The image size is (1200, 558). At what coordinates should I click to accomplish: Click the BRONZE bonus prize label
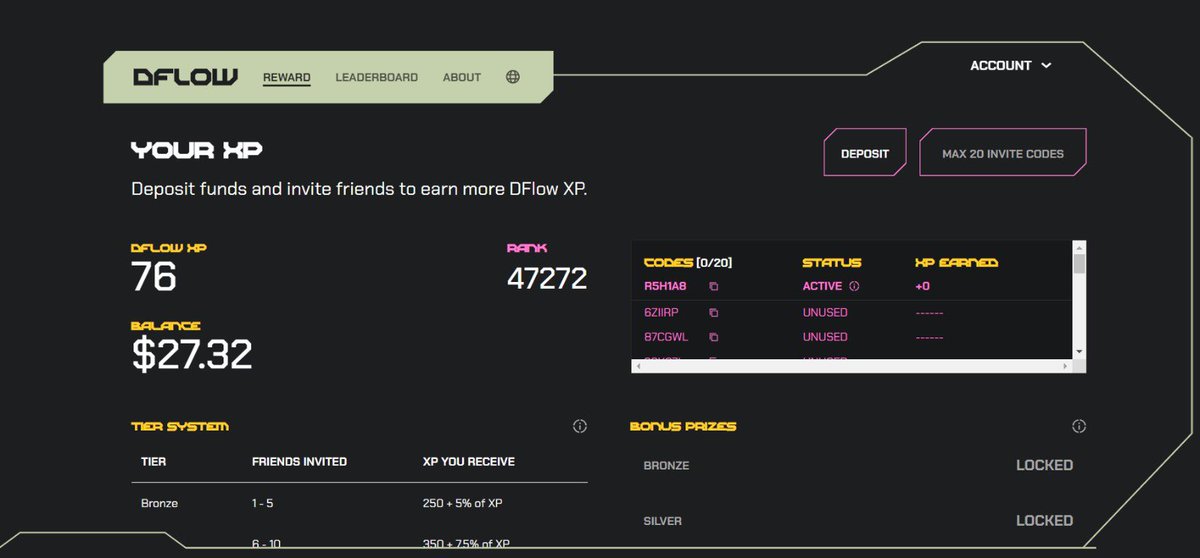click(666, 466)
